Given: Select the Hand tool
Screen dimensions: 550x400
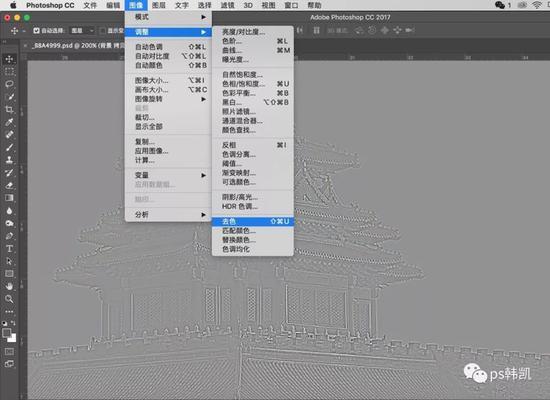Looking at the screenshot, I should (x=9, y=286).
